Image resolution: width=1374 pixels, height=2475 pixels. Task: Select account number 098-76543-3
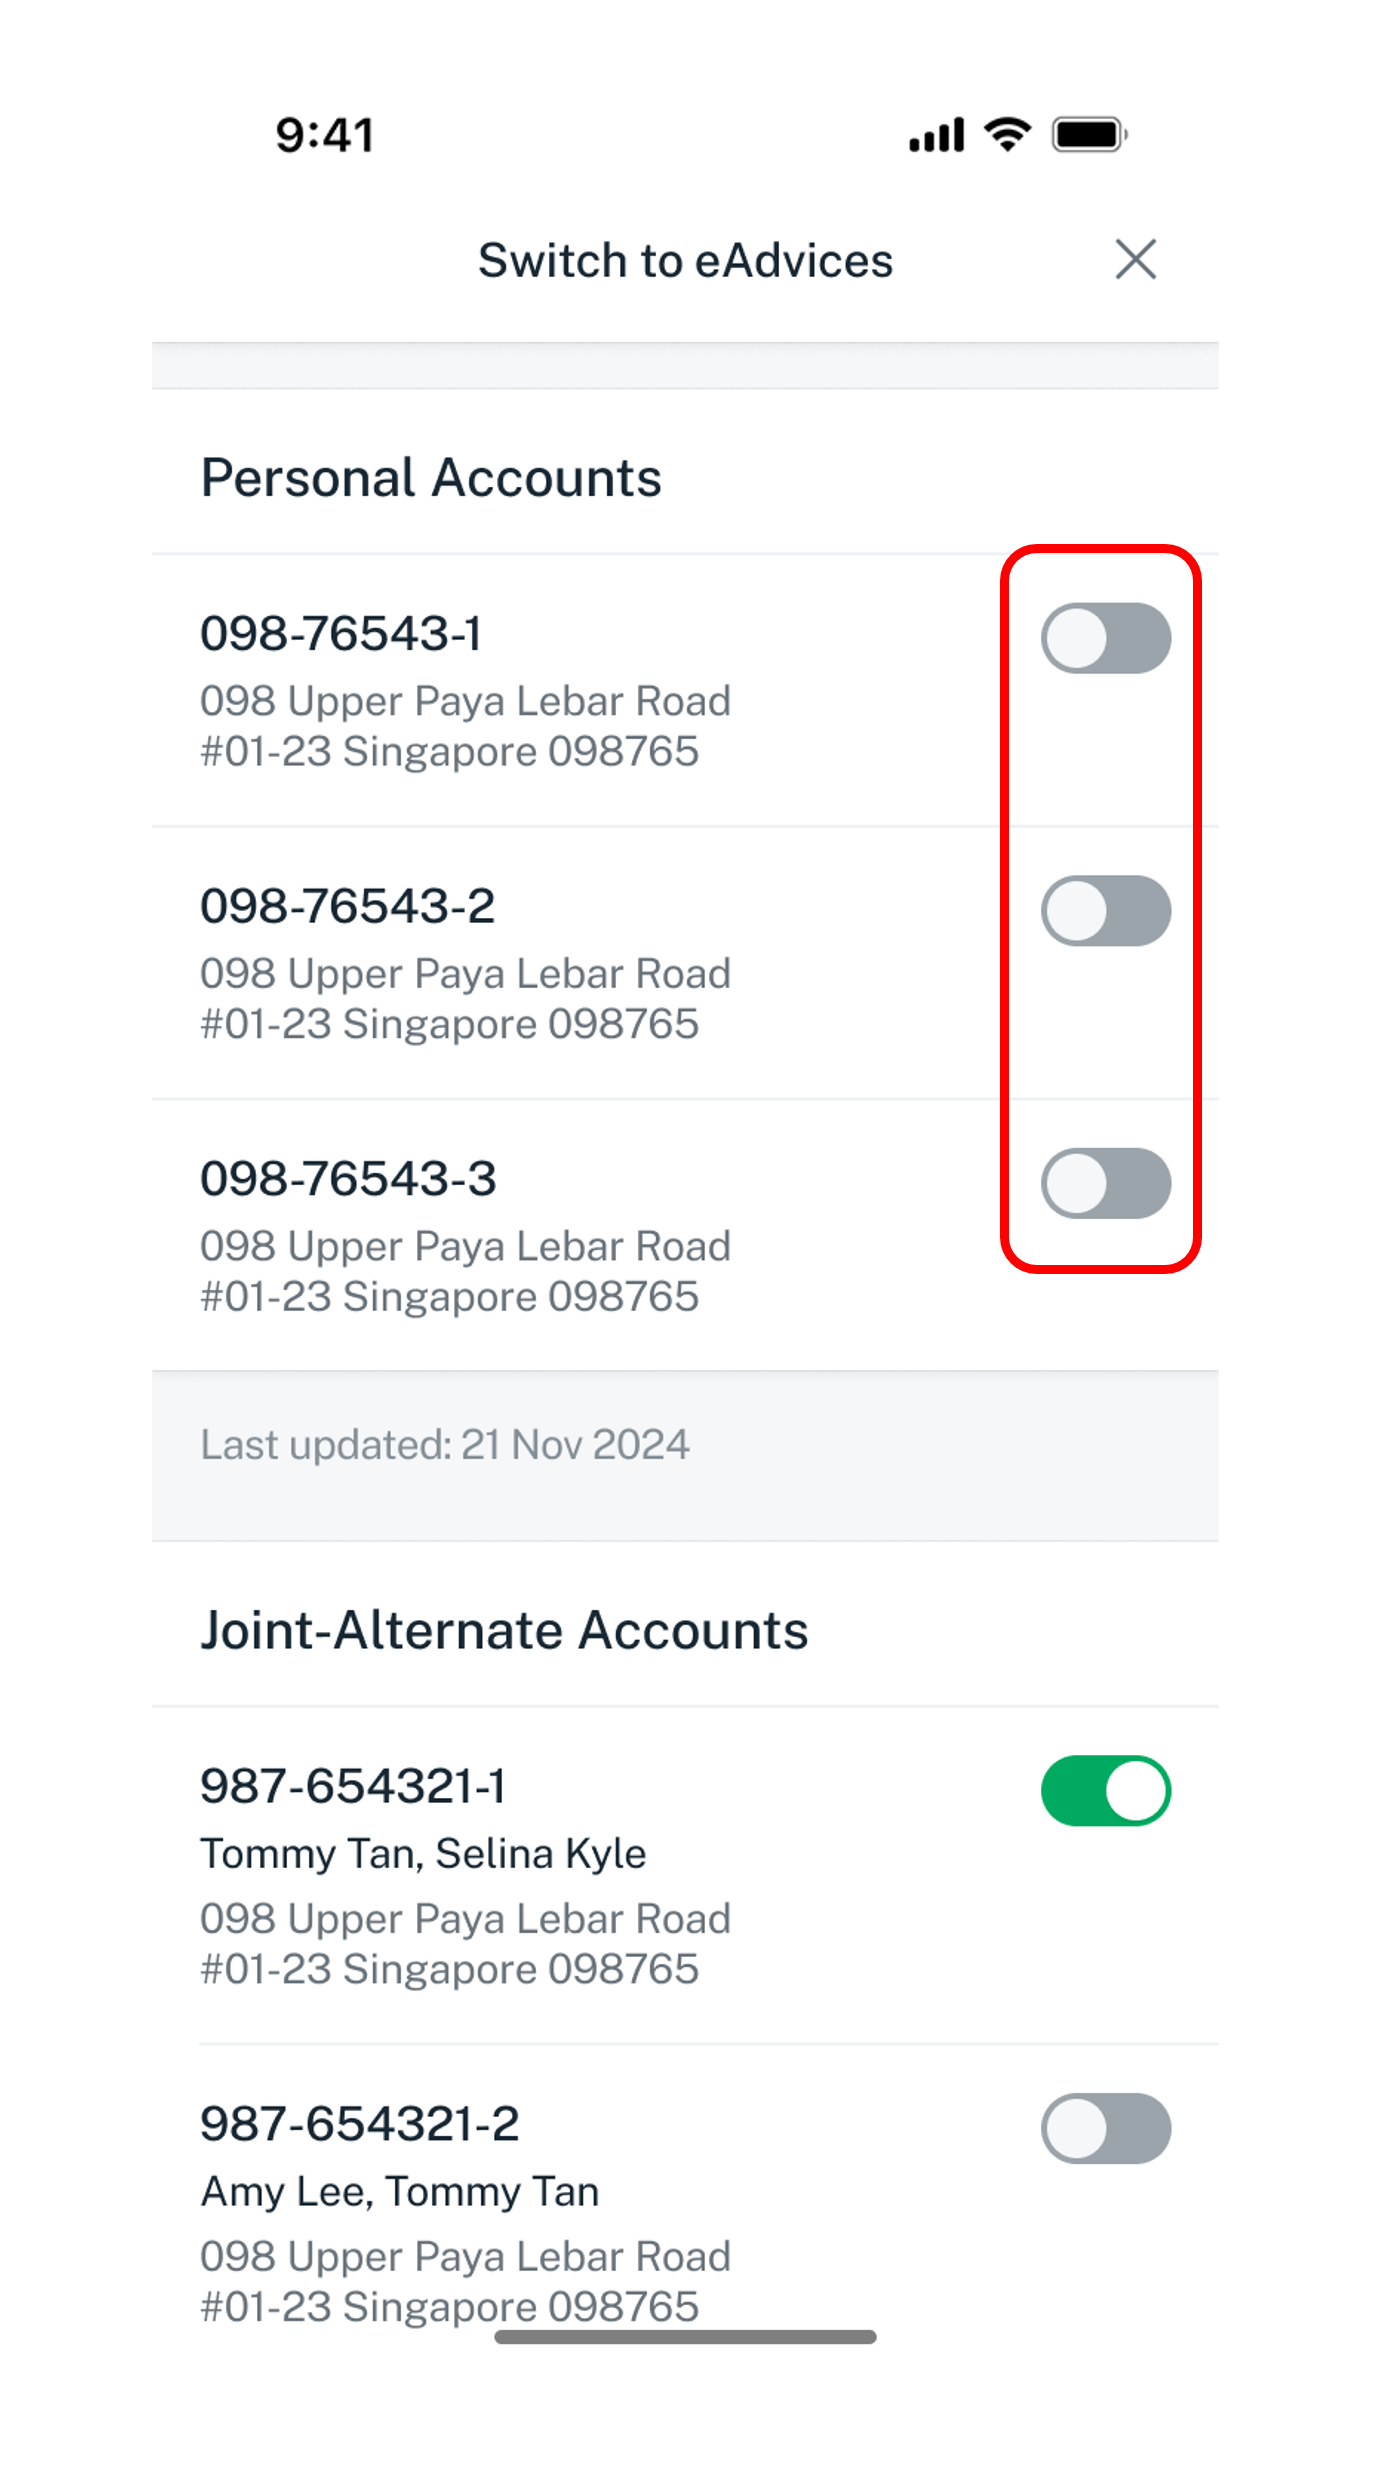(x=348, y=1178)
